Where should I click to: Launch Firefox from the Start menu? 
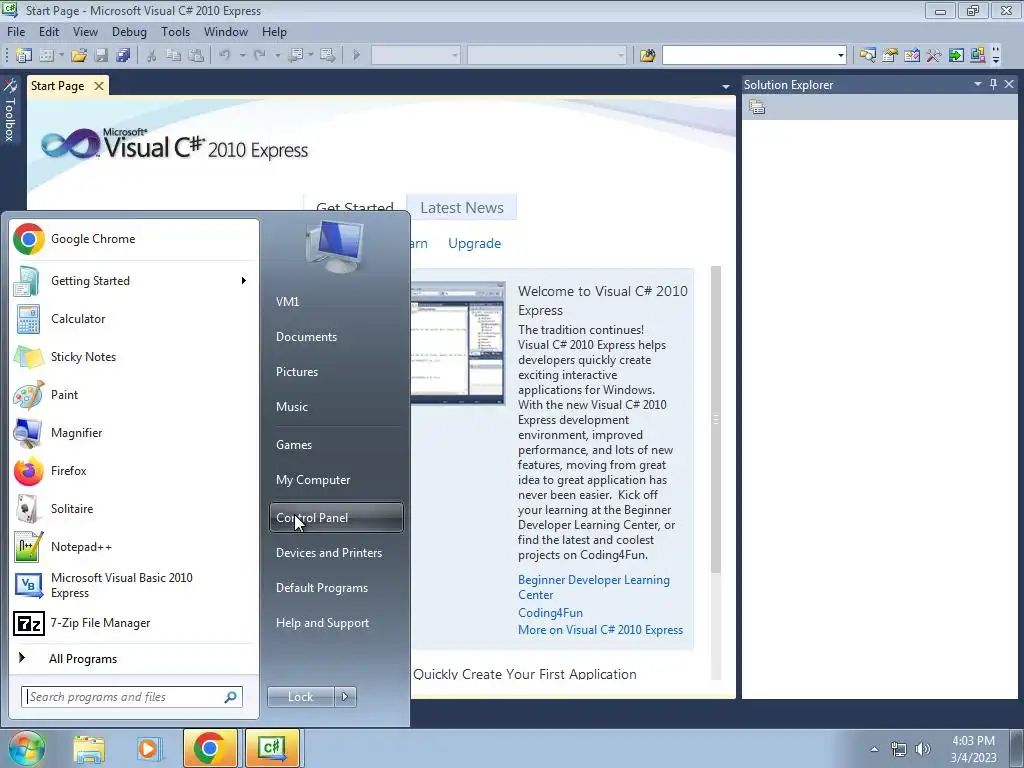134,471
